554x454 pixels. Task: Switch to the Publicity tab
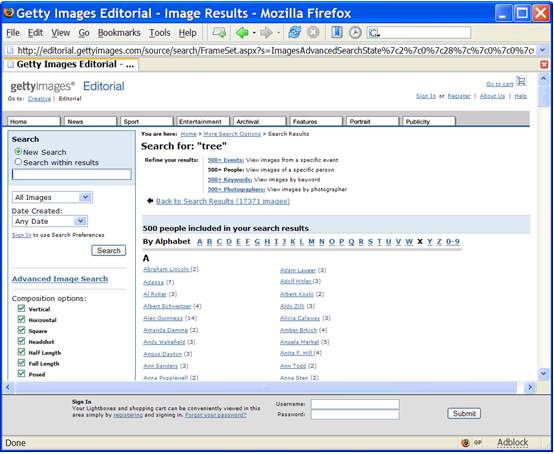coord(429,121)
